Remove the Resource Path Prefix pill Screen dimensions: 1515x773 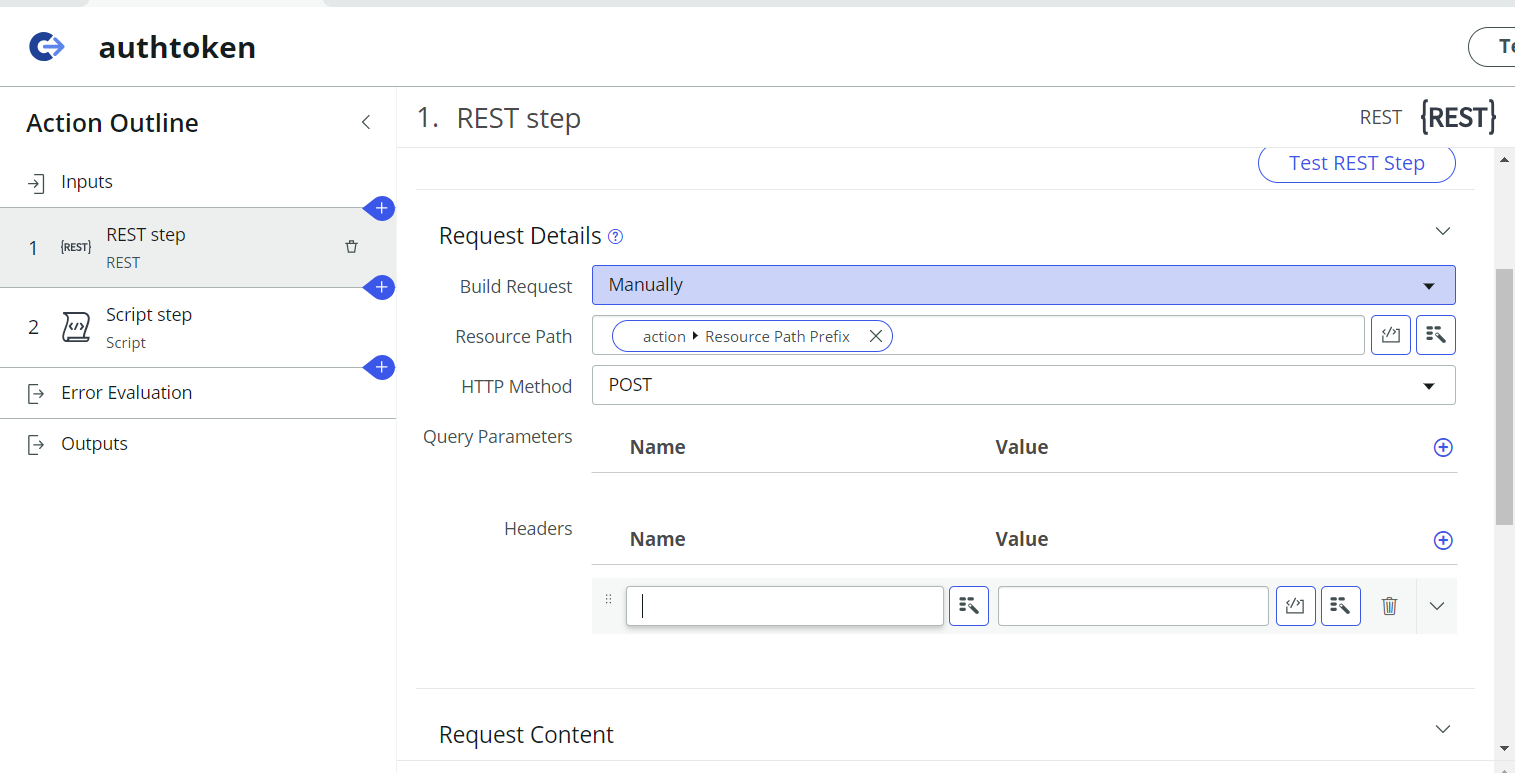coord(876,335)
